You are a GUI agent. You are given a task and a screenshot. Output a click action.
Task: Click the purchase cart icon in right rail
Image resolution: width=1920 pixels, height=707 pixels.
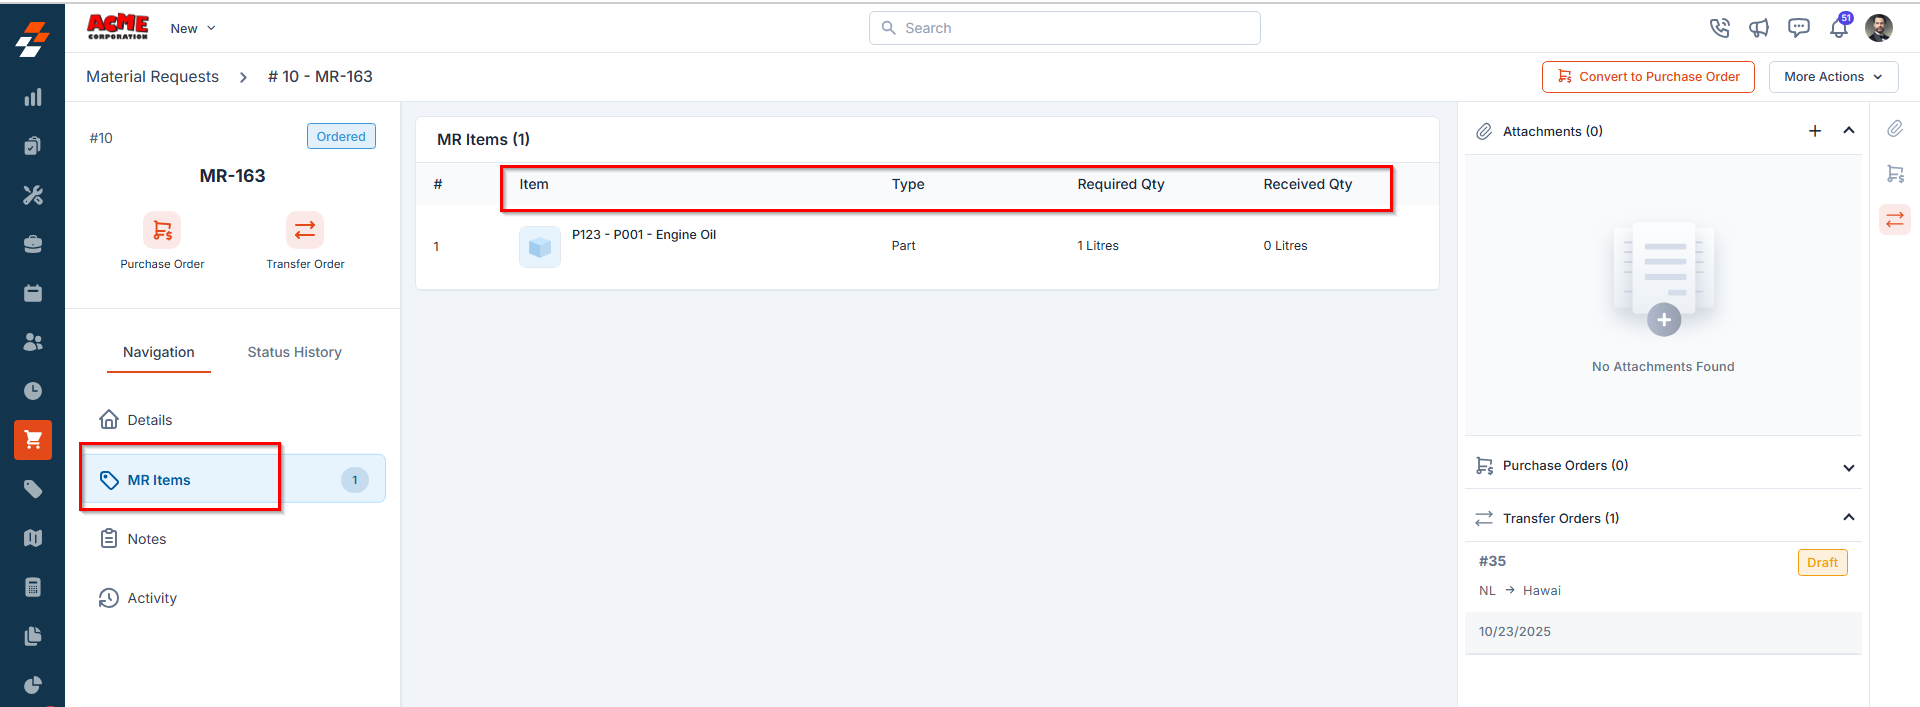pyautogui.click(x=1895, y=174)
